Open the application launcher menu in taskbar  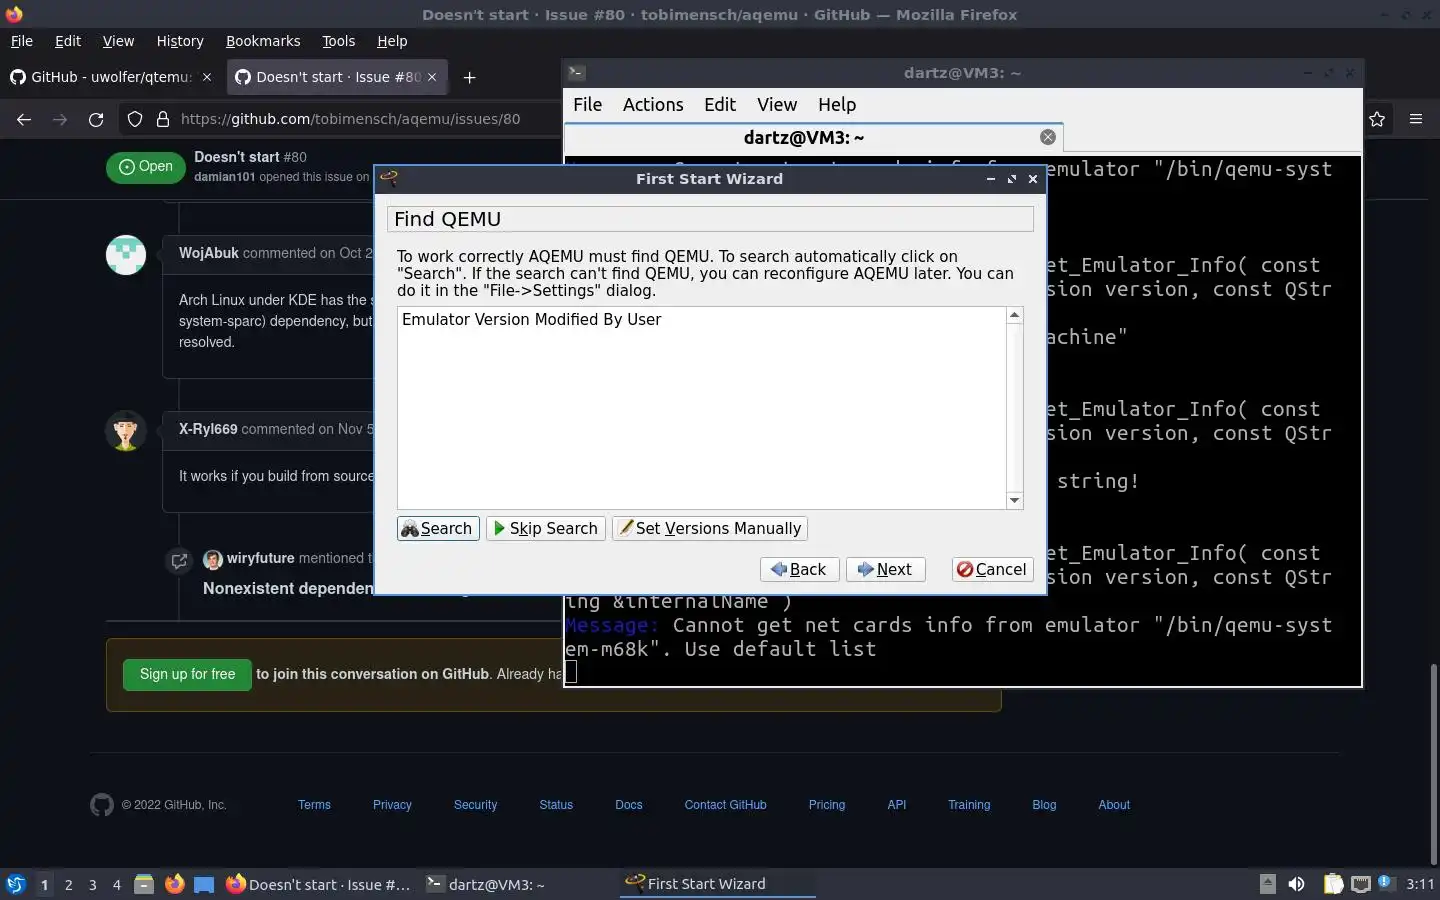point(15,884)
